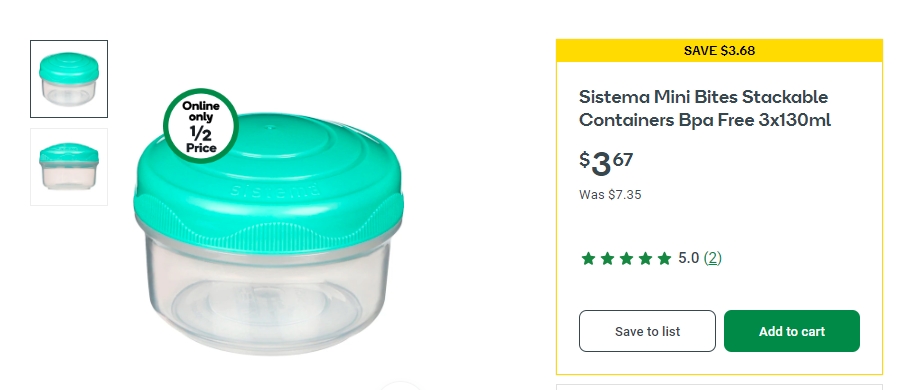Screen dimensions: 918x390
Task: Click the third green rating star
Action: (x=626, y=258)
